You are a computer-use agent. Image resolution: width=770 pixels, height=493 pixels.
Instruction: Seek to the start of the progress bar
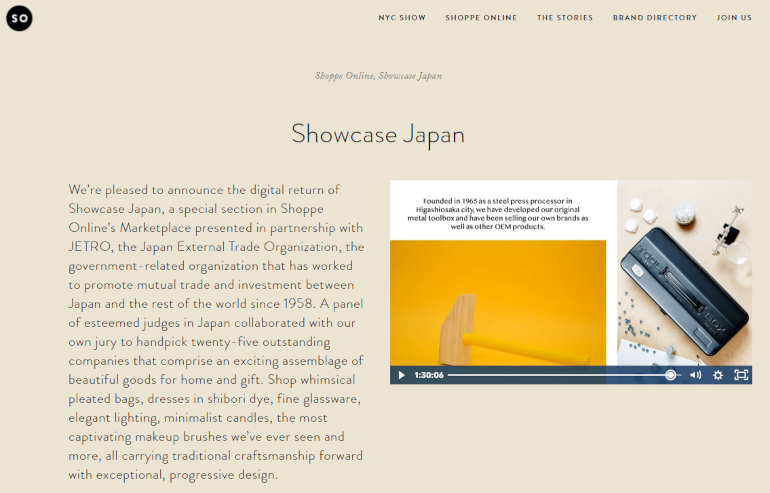click(450, 375)
